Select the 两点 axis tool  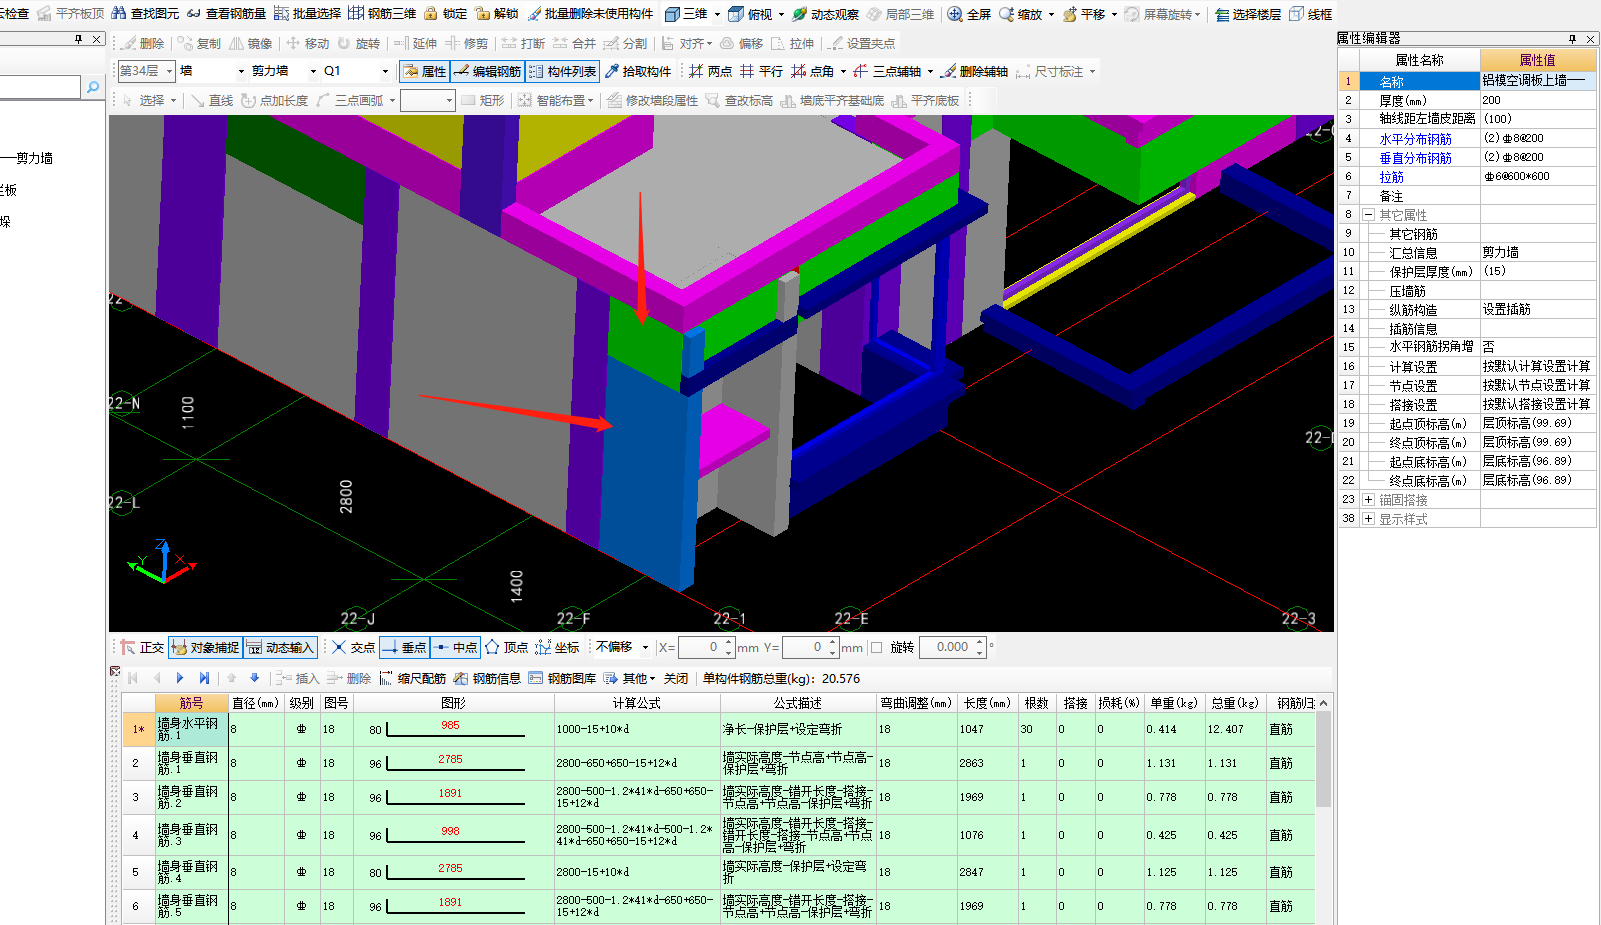(710, 71)
